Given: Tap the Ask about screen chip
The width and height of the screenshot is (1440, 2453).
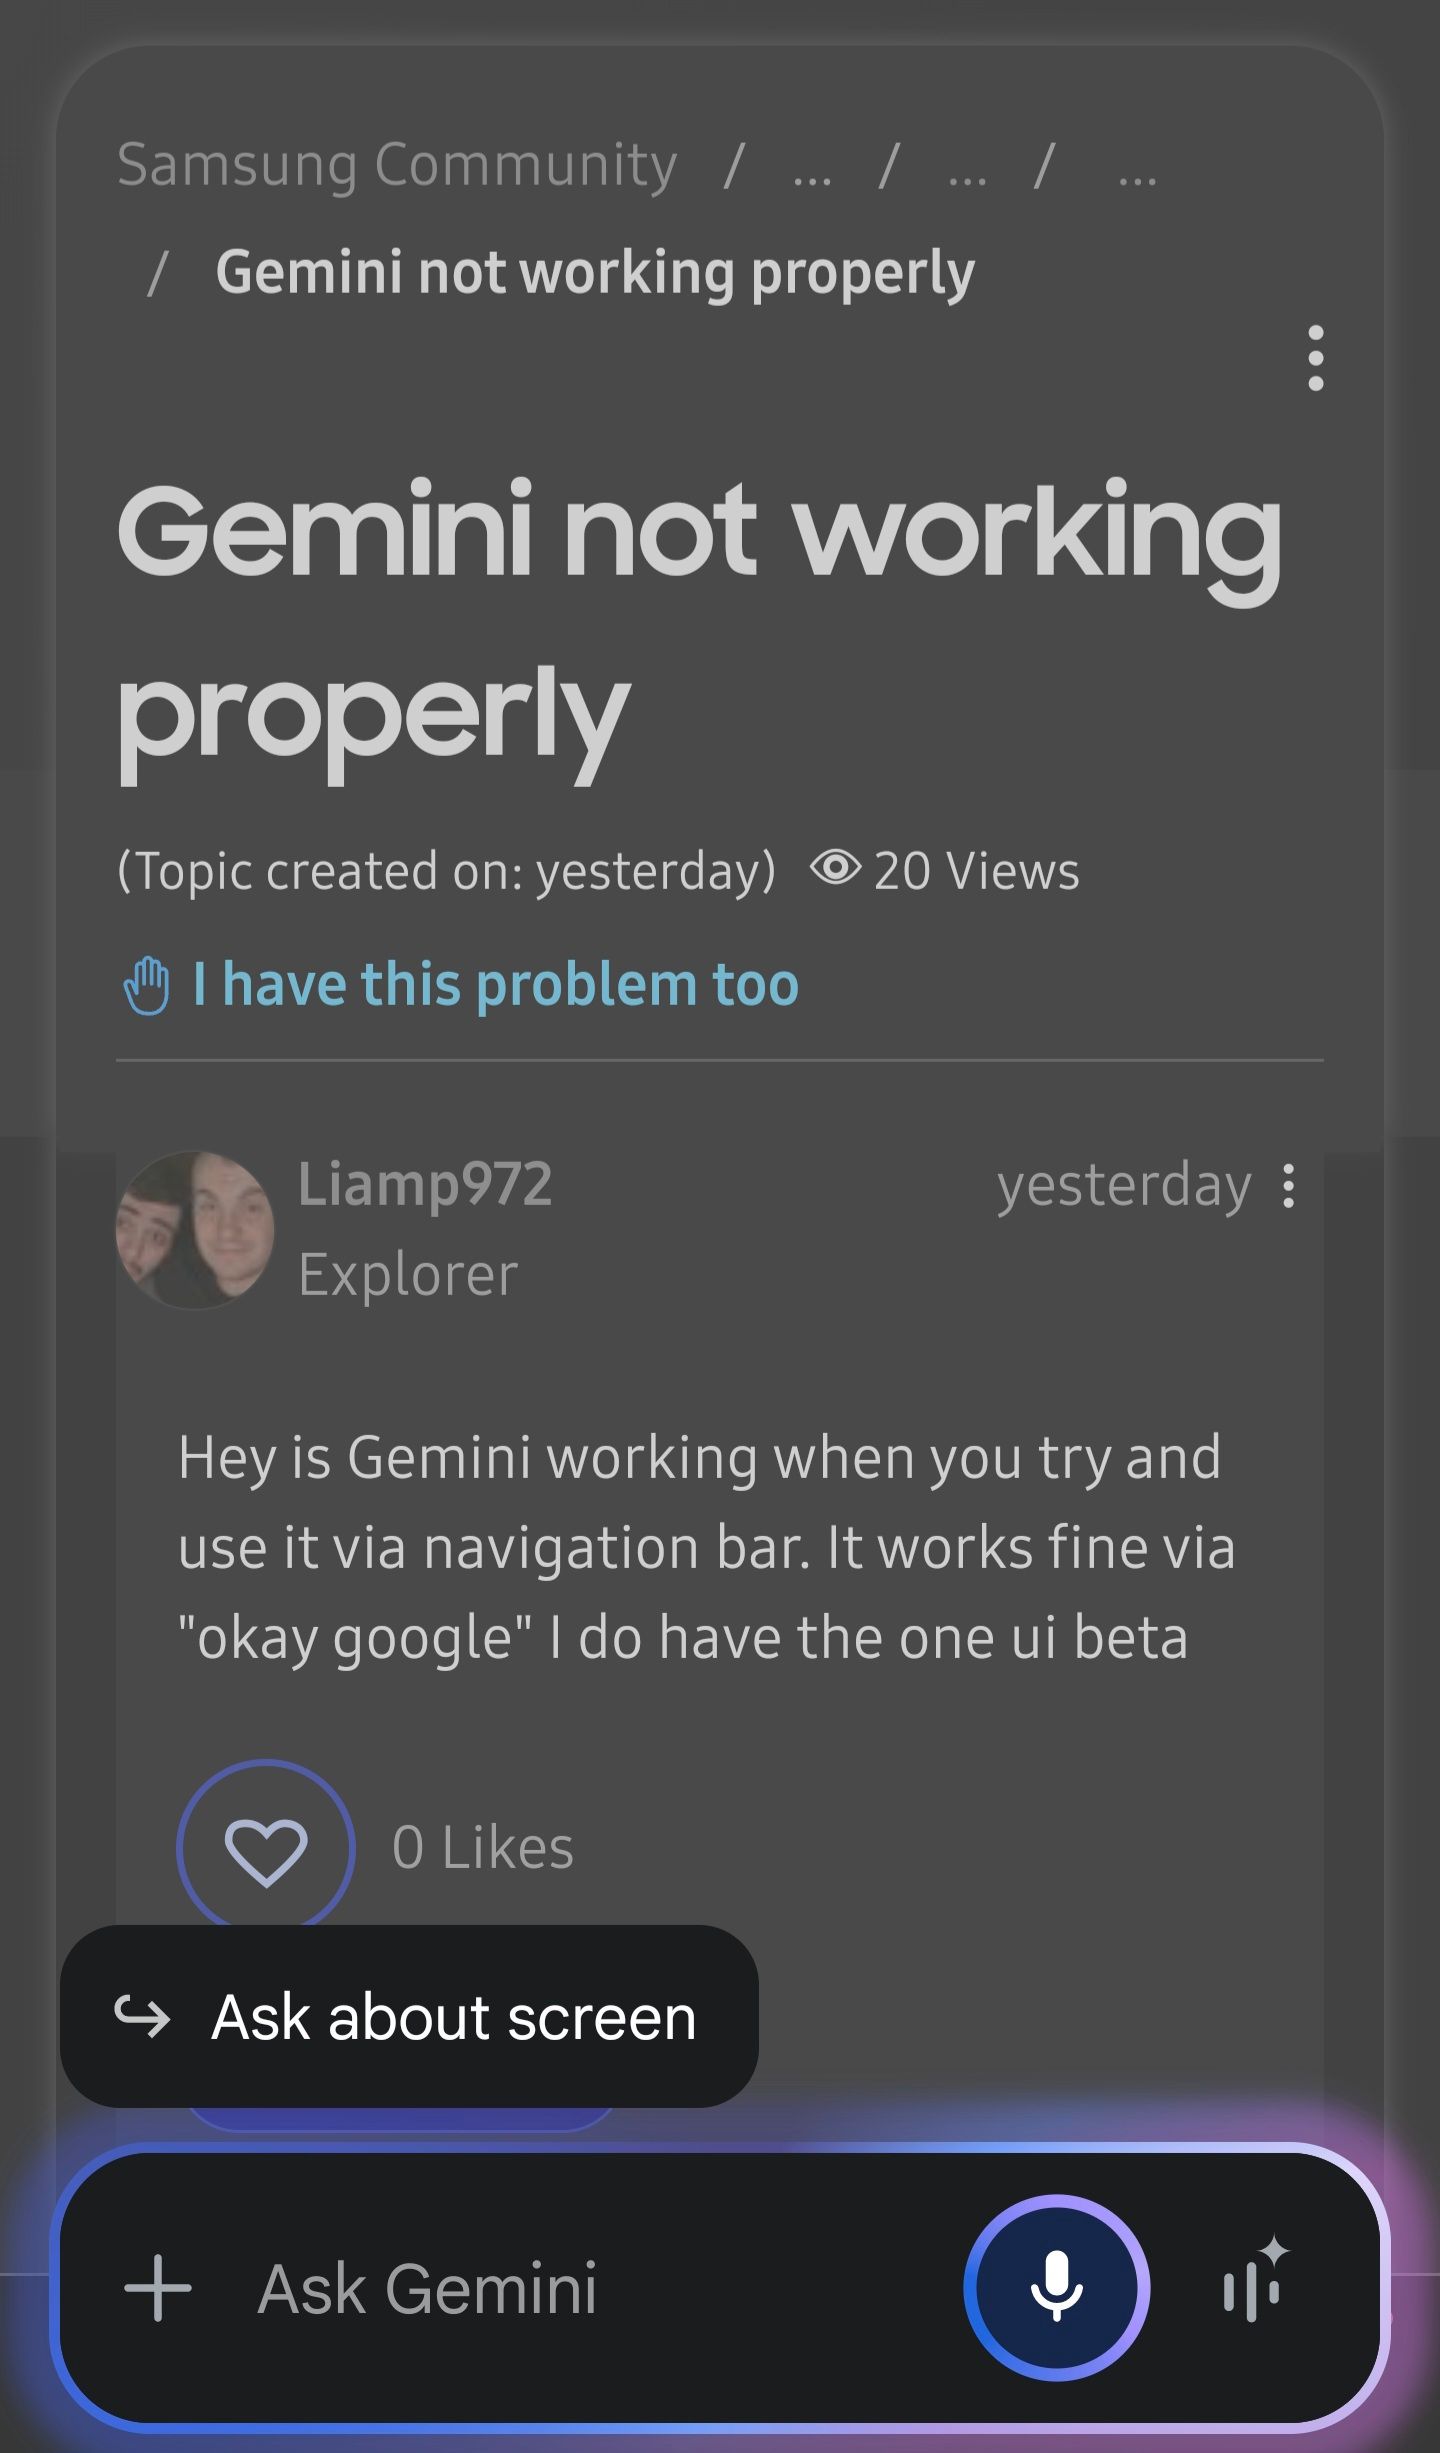Looking at the screenshot, I should click(409, 2016).
